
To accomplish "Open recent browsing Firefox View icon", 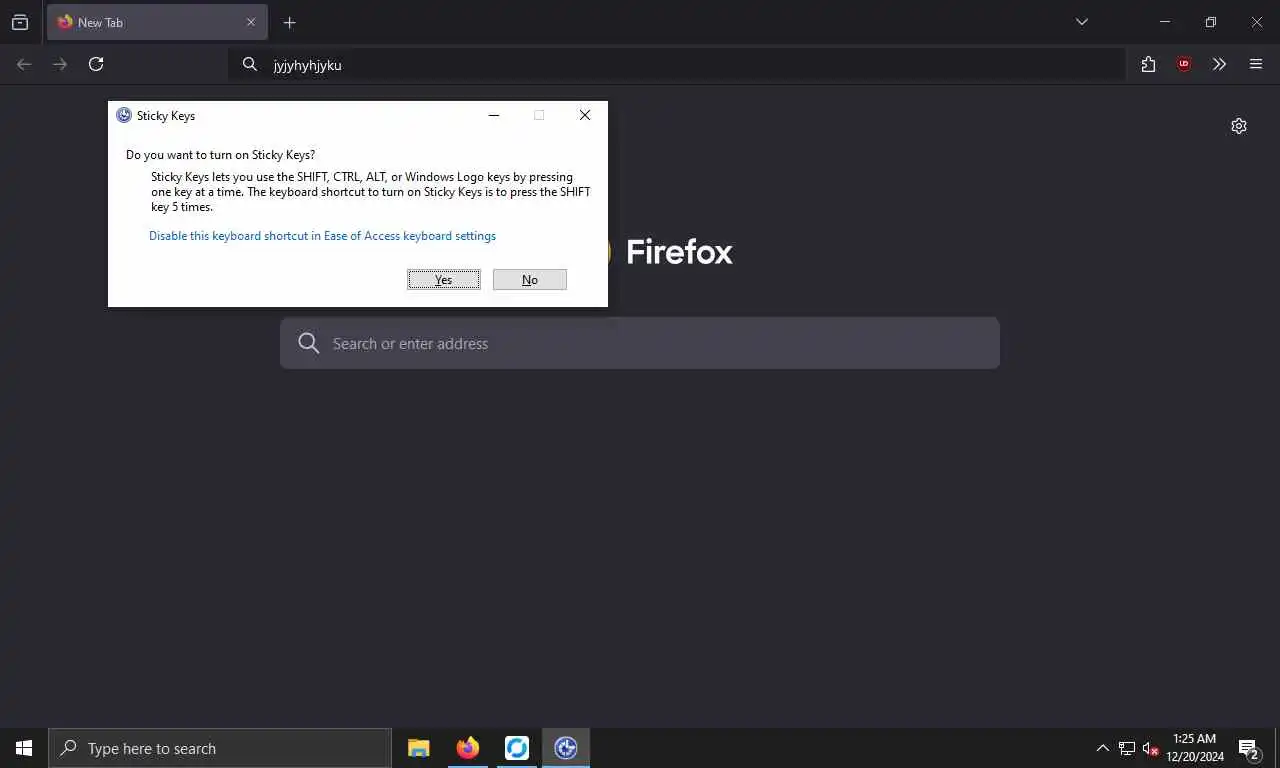I will click(20, 22).
